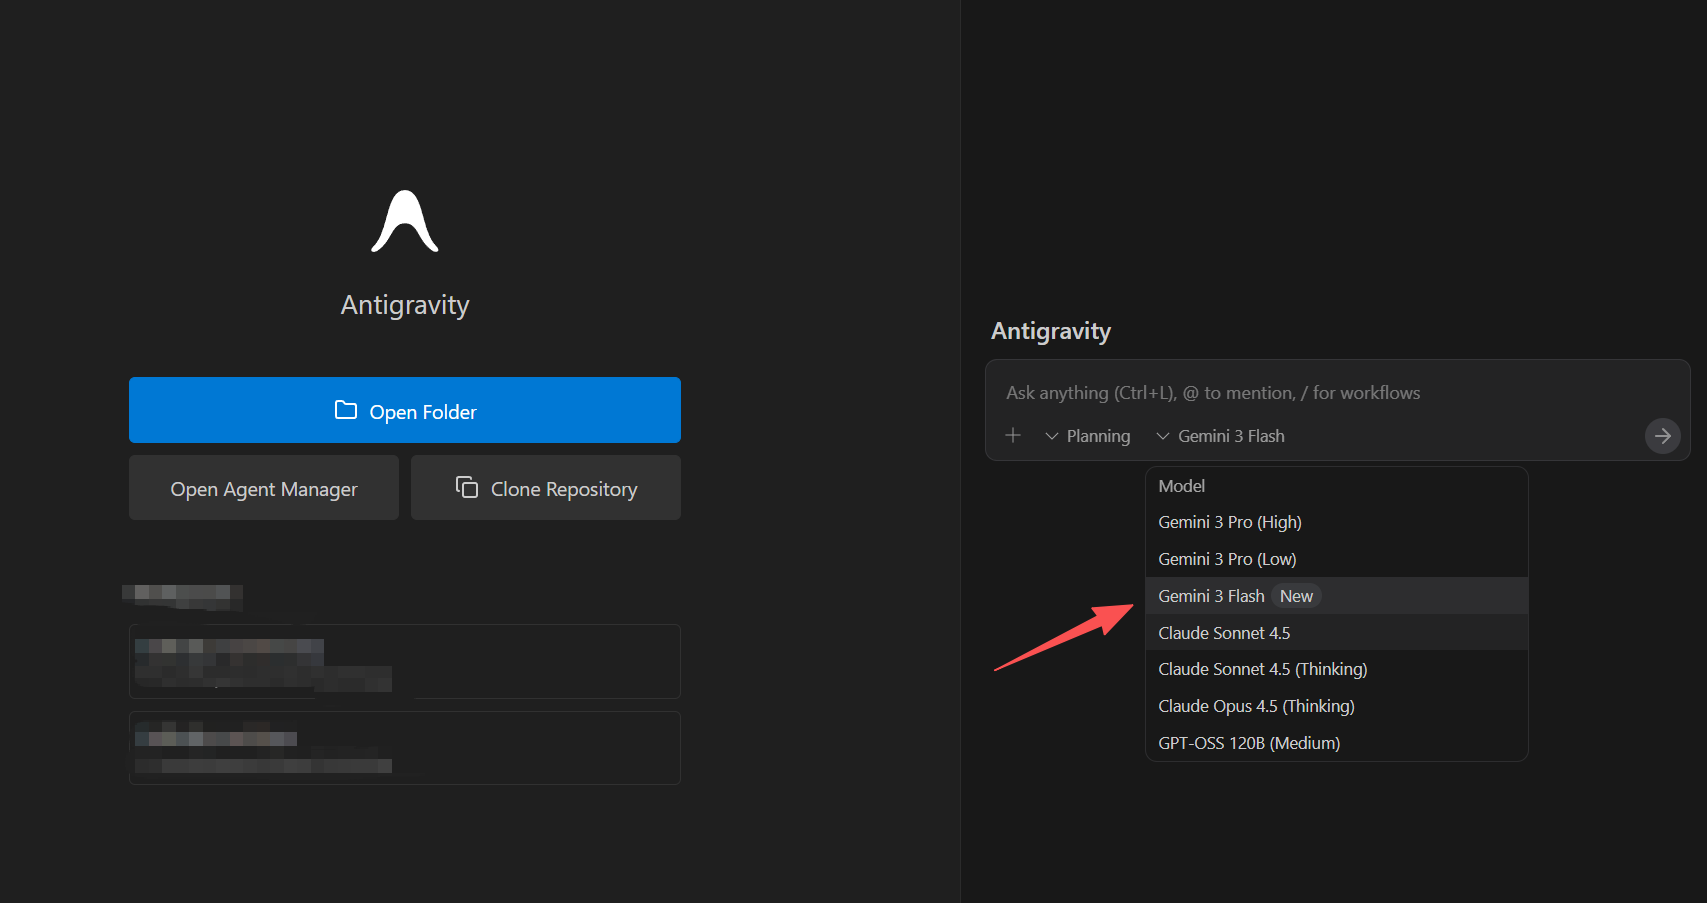
Task: Select Gemini 3 Pro (Low) model
Action: pyautogui.click(x=1227, y=559)
